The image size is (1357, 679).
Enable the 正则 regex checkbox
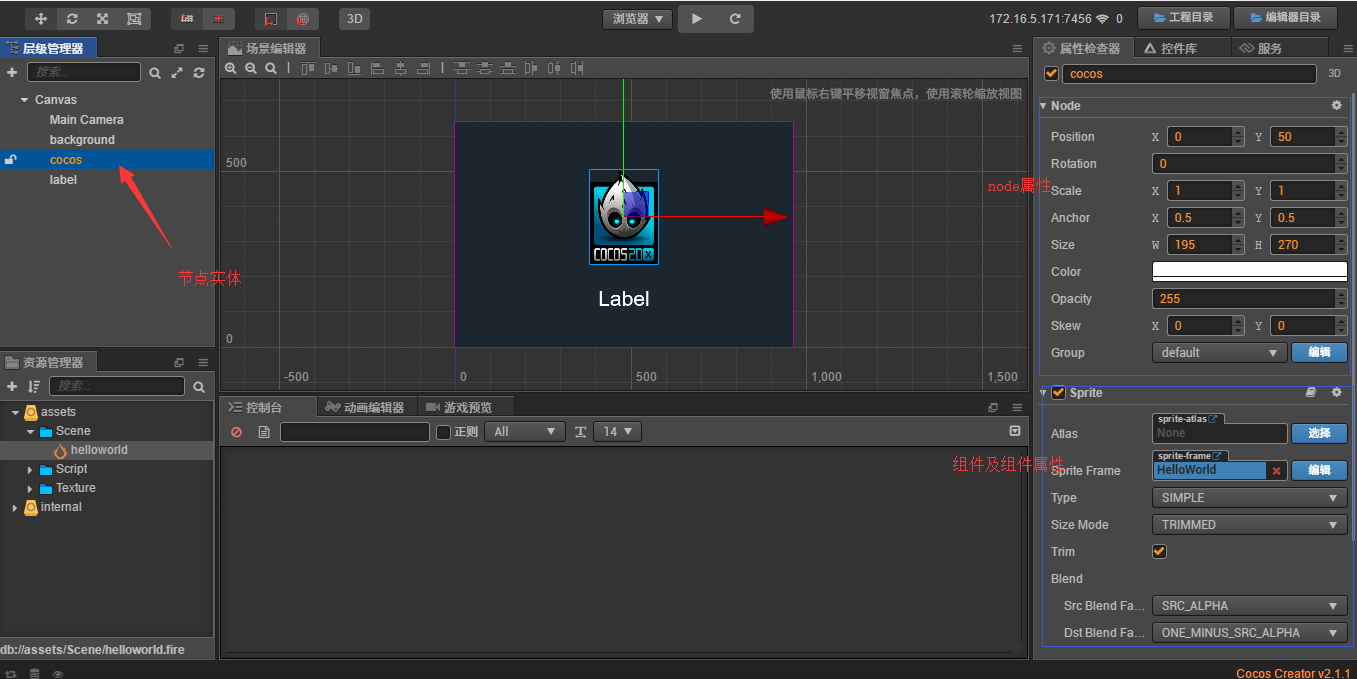click(x=444, y=432)
